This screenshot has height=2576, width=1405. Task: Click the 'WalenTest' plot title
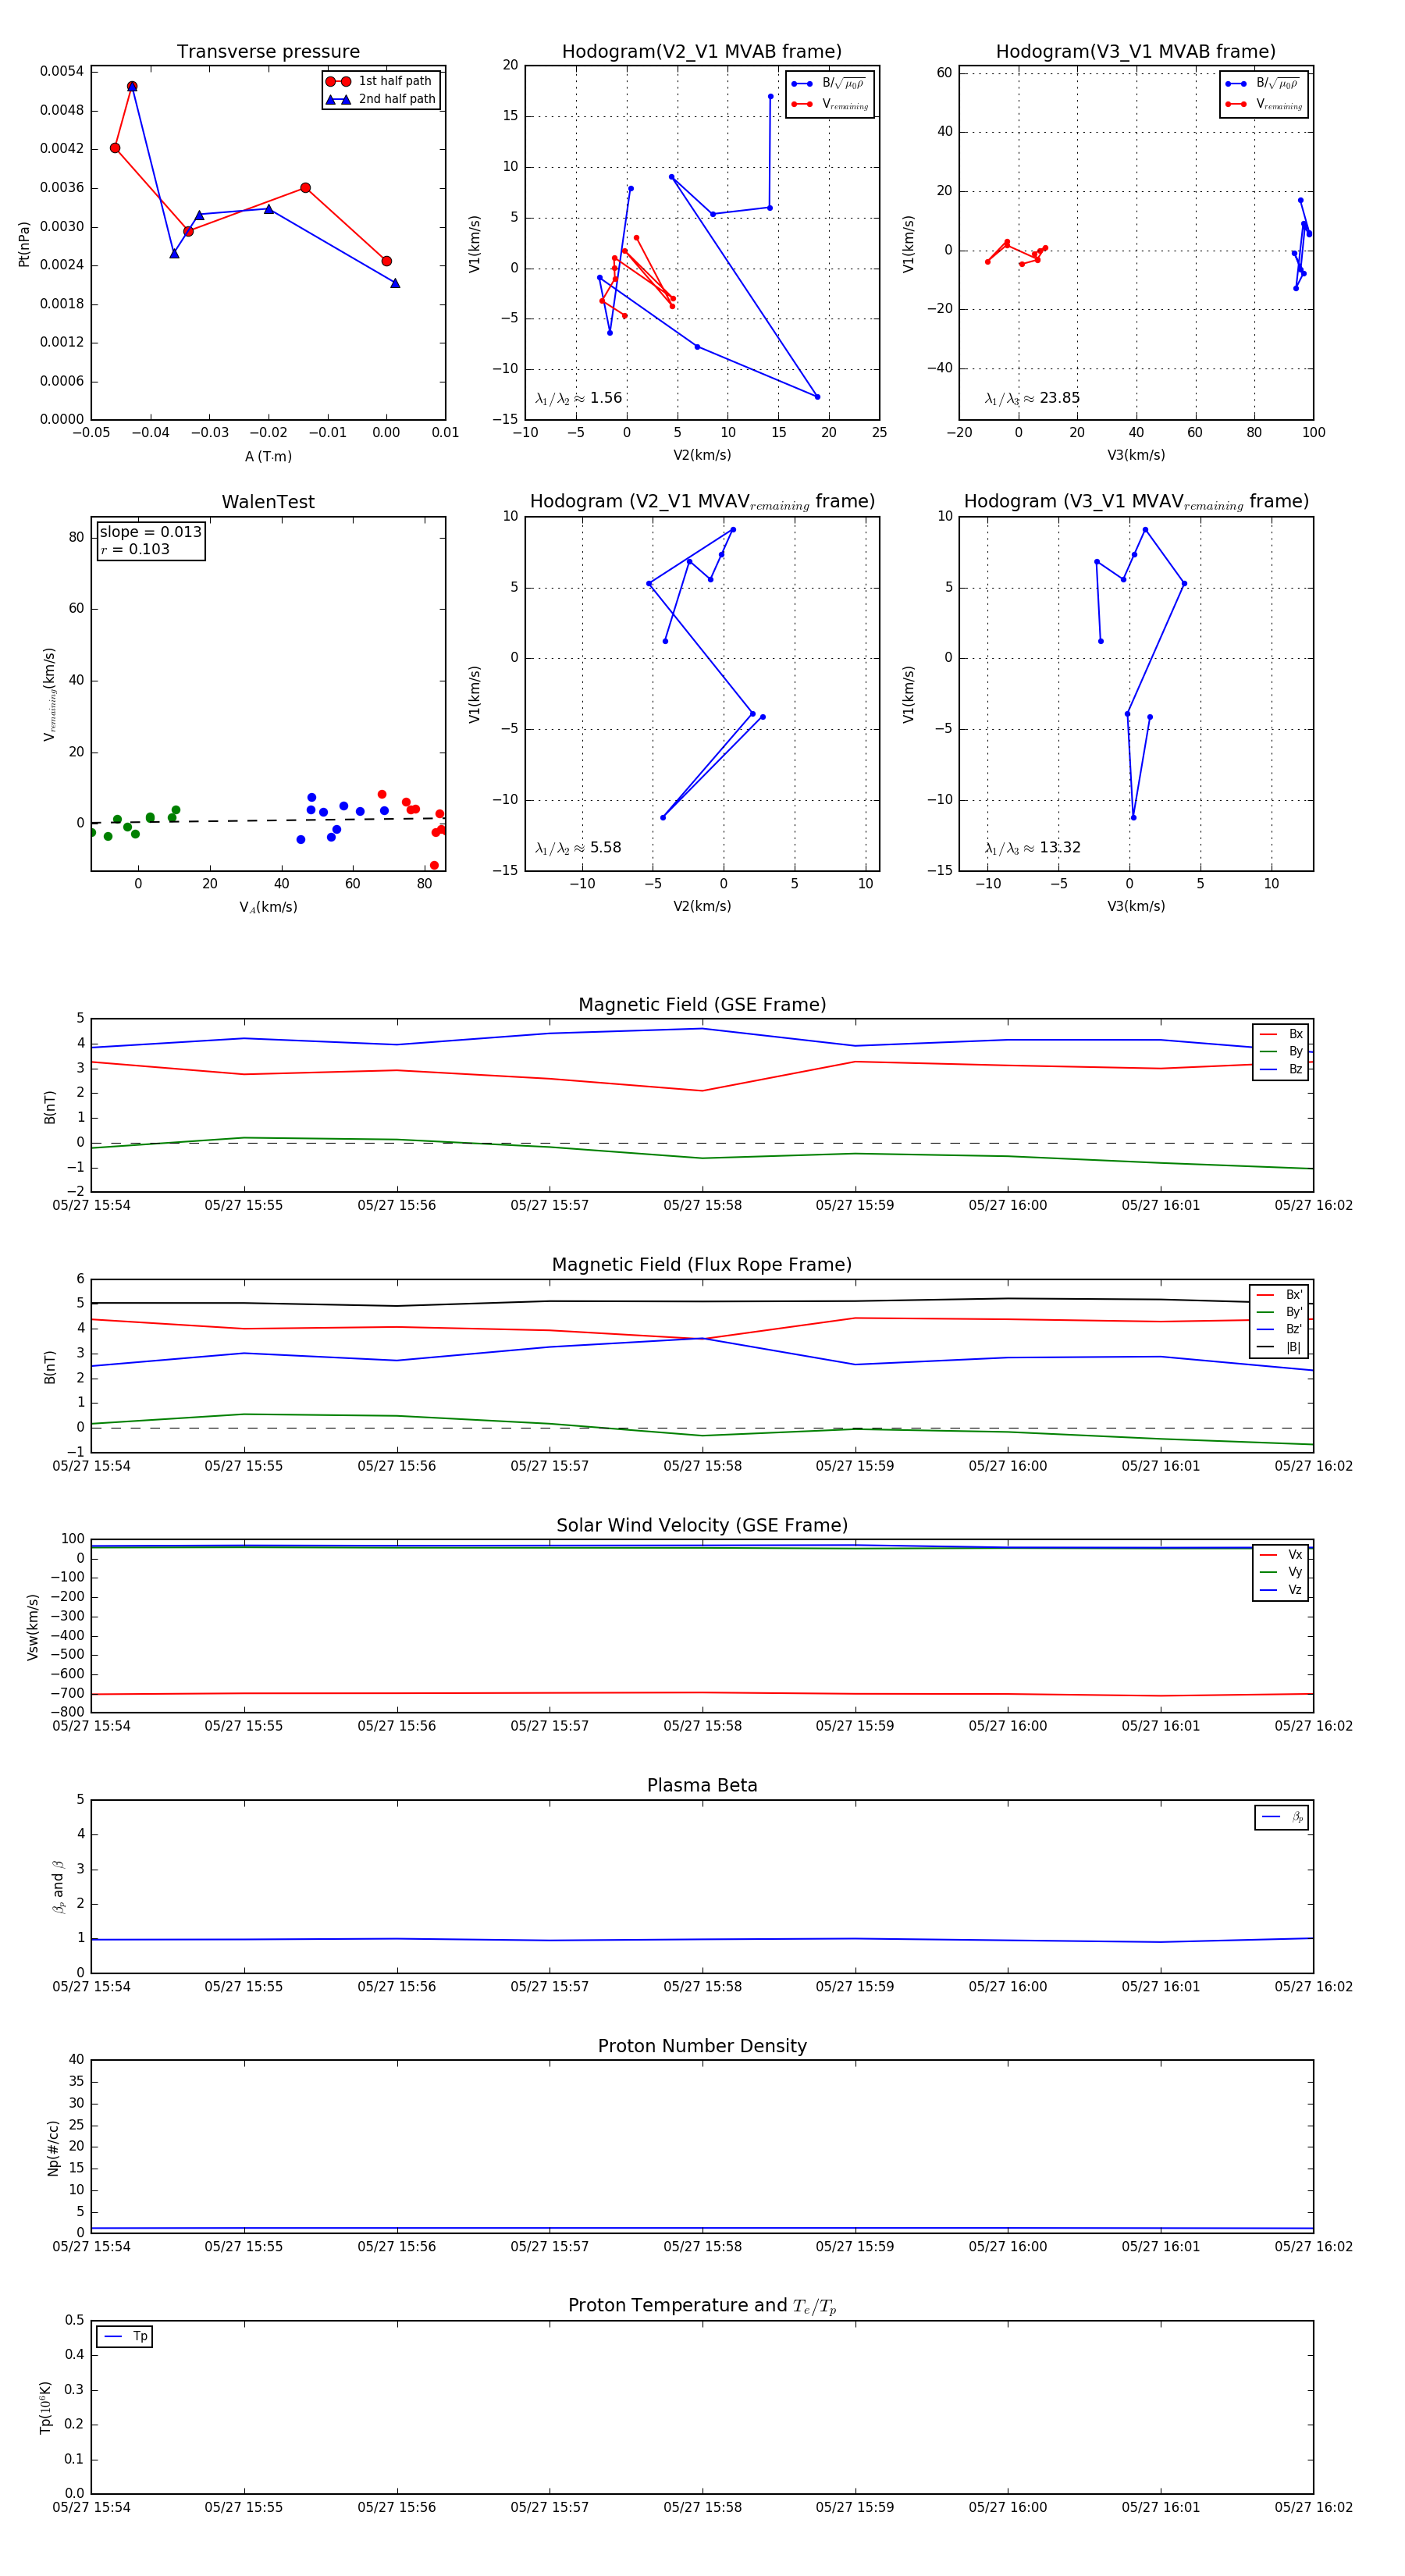(268, 502)
